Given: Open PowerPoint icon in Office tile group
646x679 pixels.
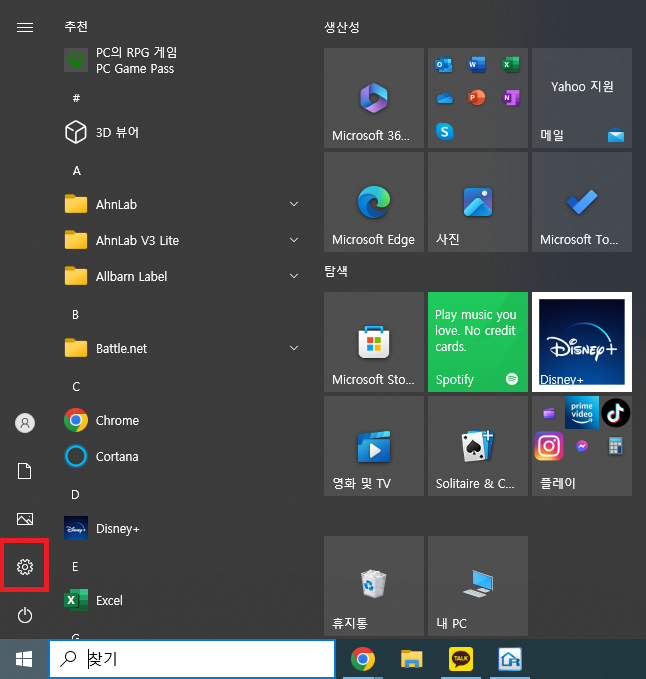Looking at the screenshot, I should [477, 97].
